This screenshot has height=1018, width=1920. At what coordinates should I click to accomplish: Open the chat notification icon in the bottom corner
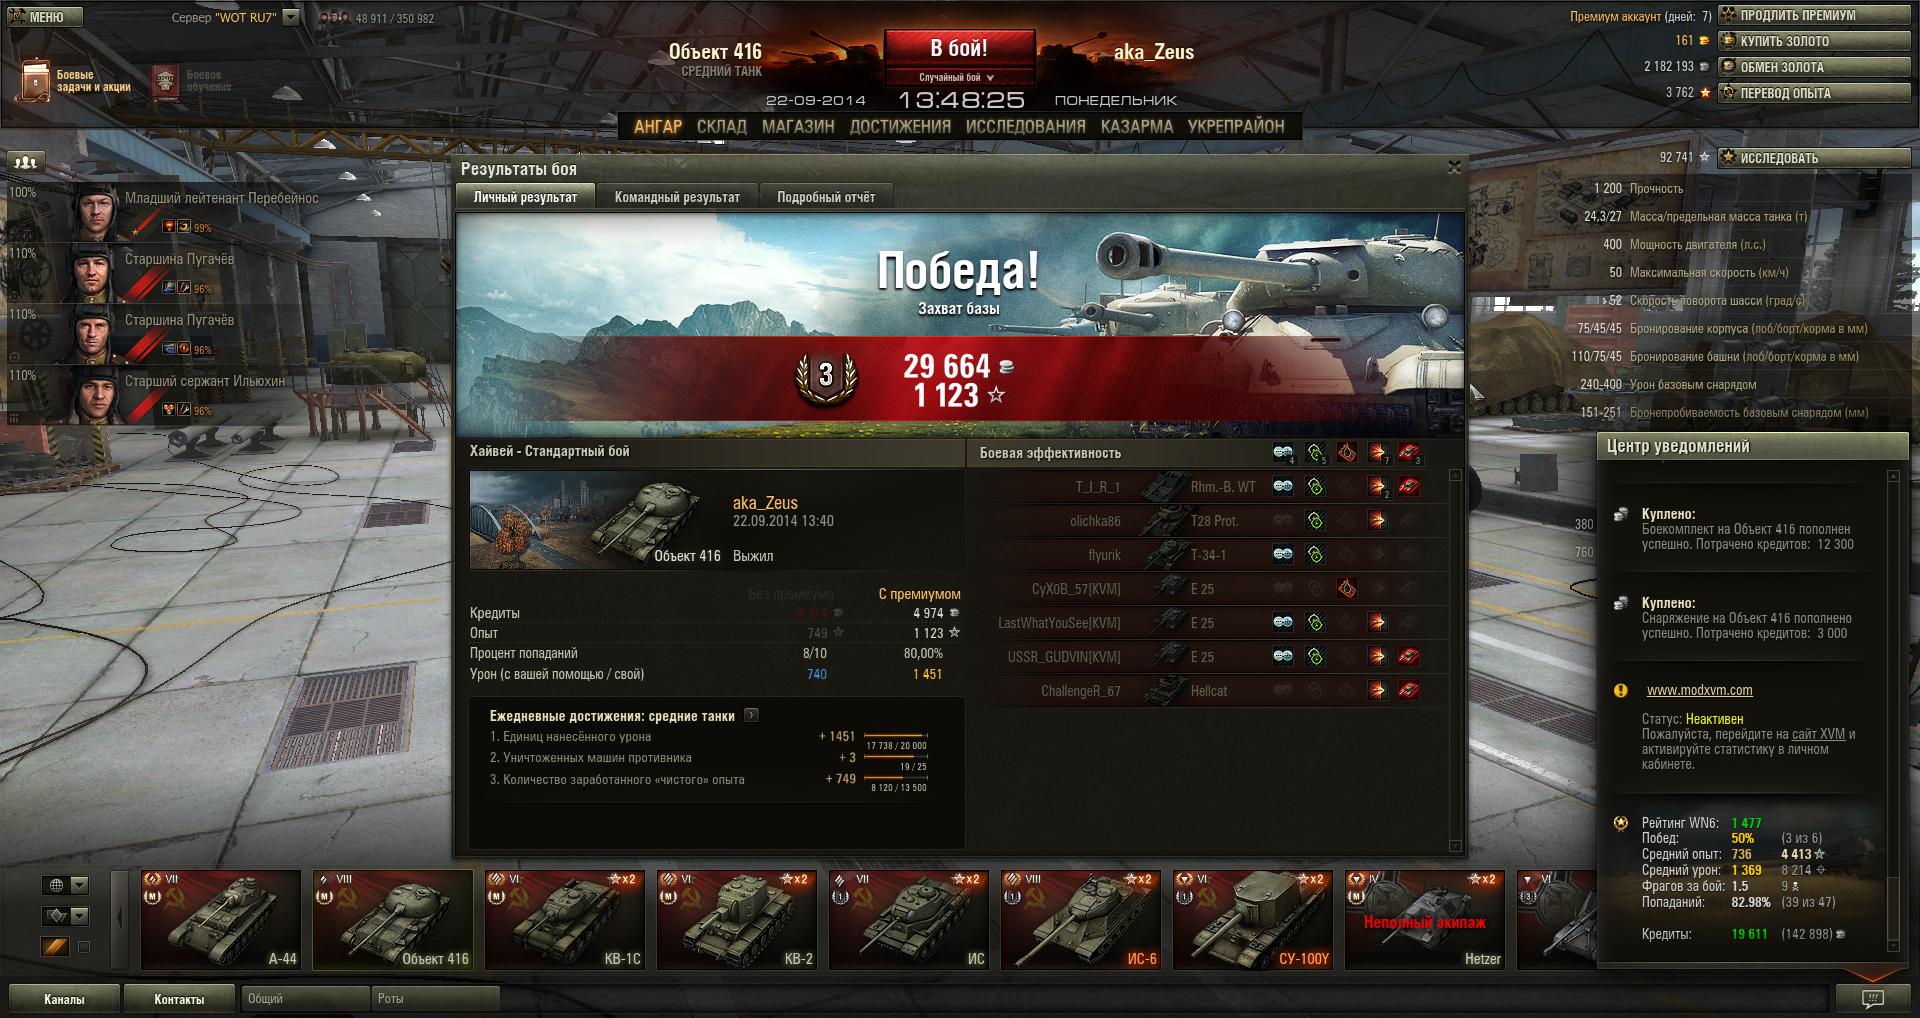click(x=1872, y=998)
